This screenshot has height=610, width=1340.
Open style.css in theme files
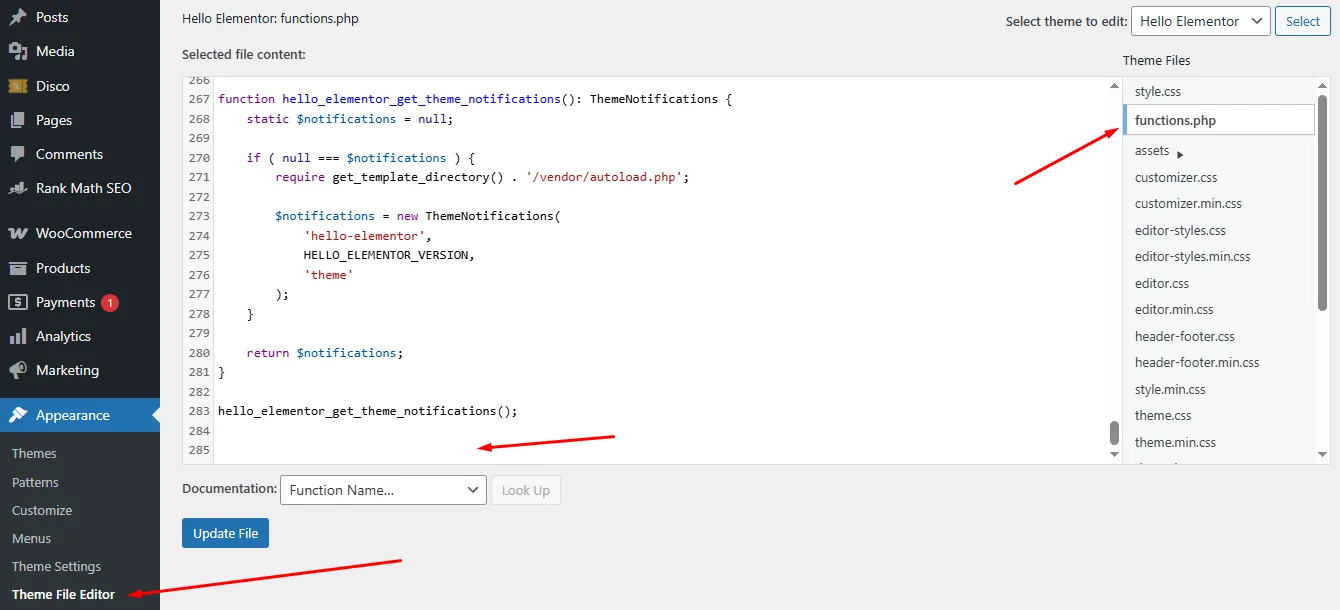point(1158,91)
